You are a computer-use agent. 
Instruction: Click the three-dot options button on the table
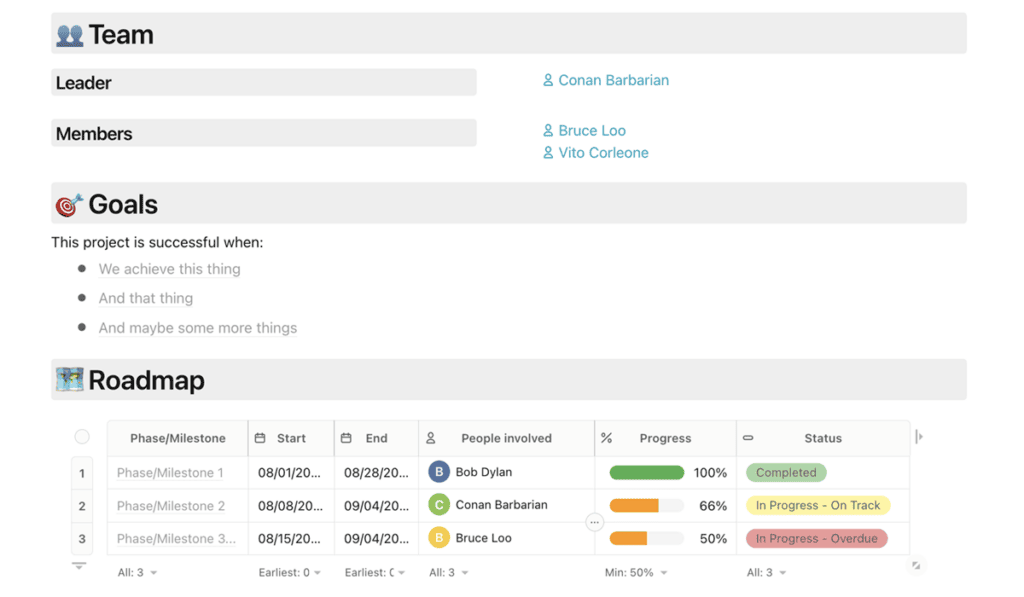coord(594,522)
